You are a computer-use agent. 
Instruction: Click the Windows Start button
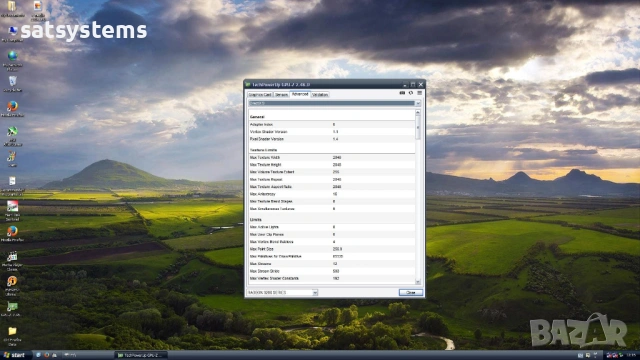point(14,355)
